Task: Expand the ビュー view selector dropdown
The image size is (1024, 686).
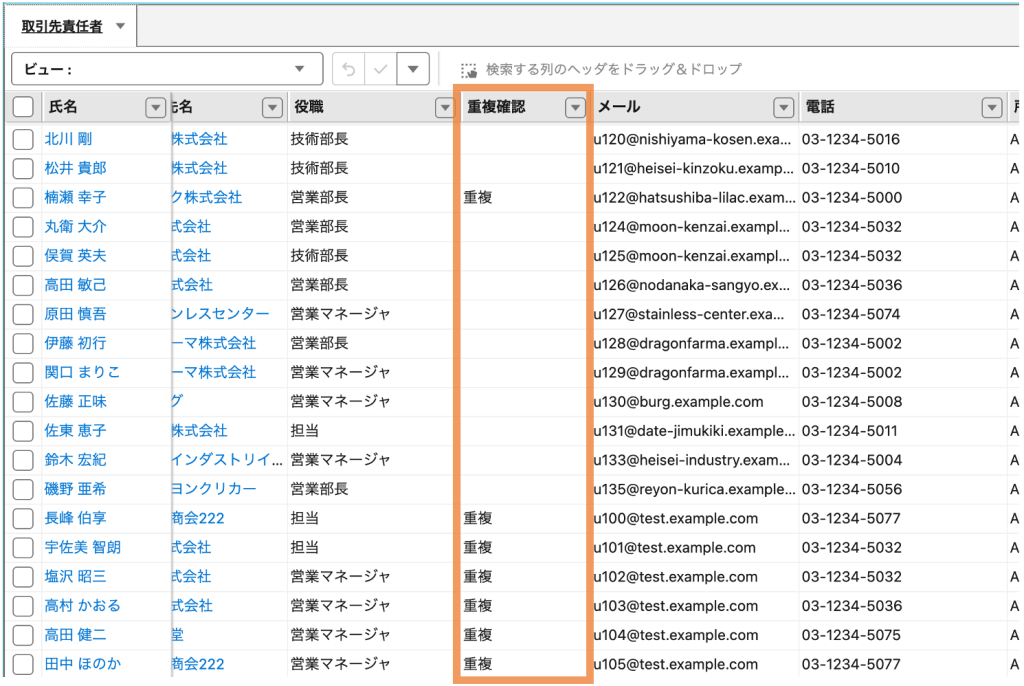Action: [300, 70]
